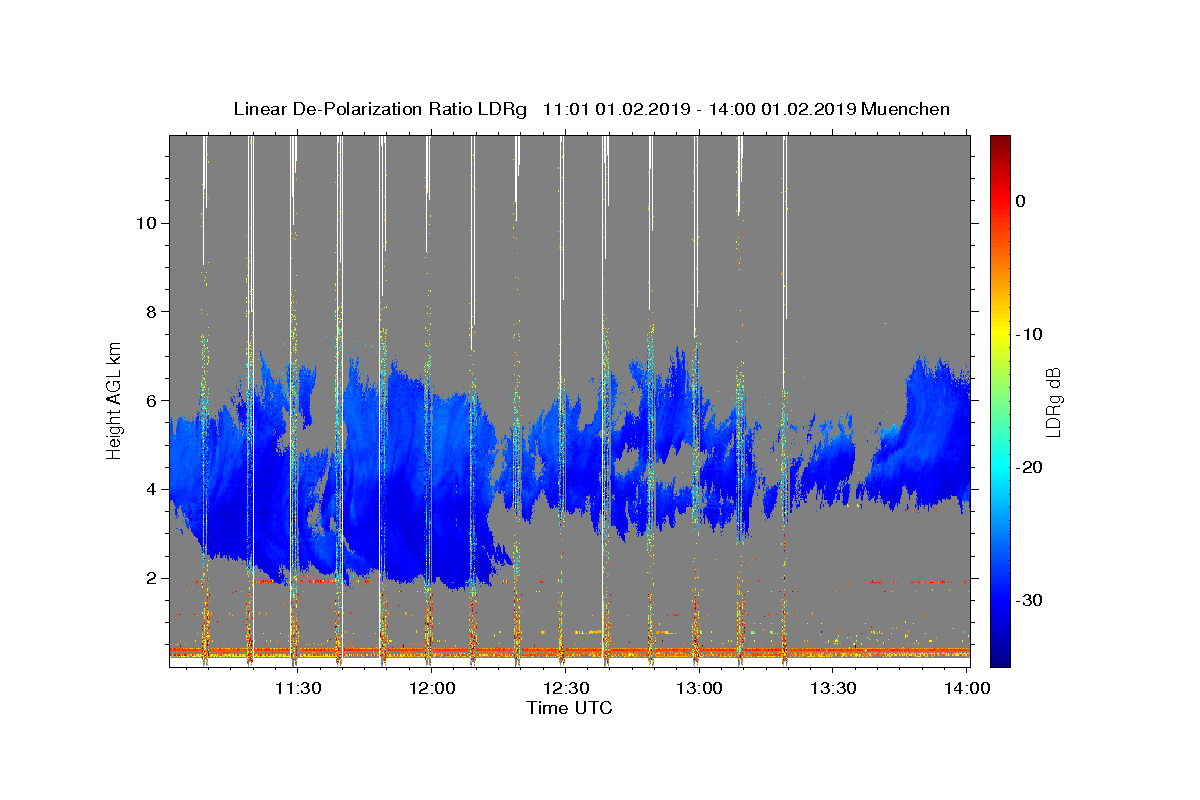
Task: Click the height label '2'
Action: pyautogui.click(x=149, y=578)
